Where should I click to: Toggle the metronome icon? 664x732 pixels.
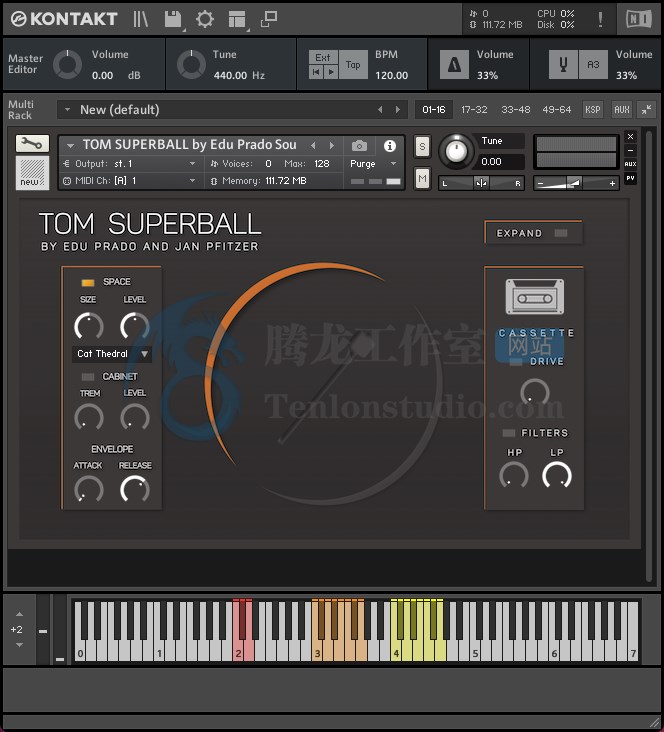click(454, 64)
